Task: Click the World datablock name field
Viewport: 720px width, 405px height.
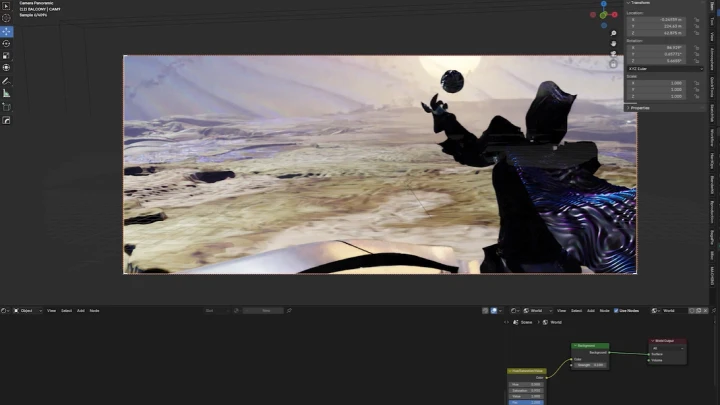Action: 675,311
